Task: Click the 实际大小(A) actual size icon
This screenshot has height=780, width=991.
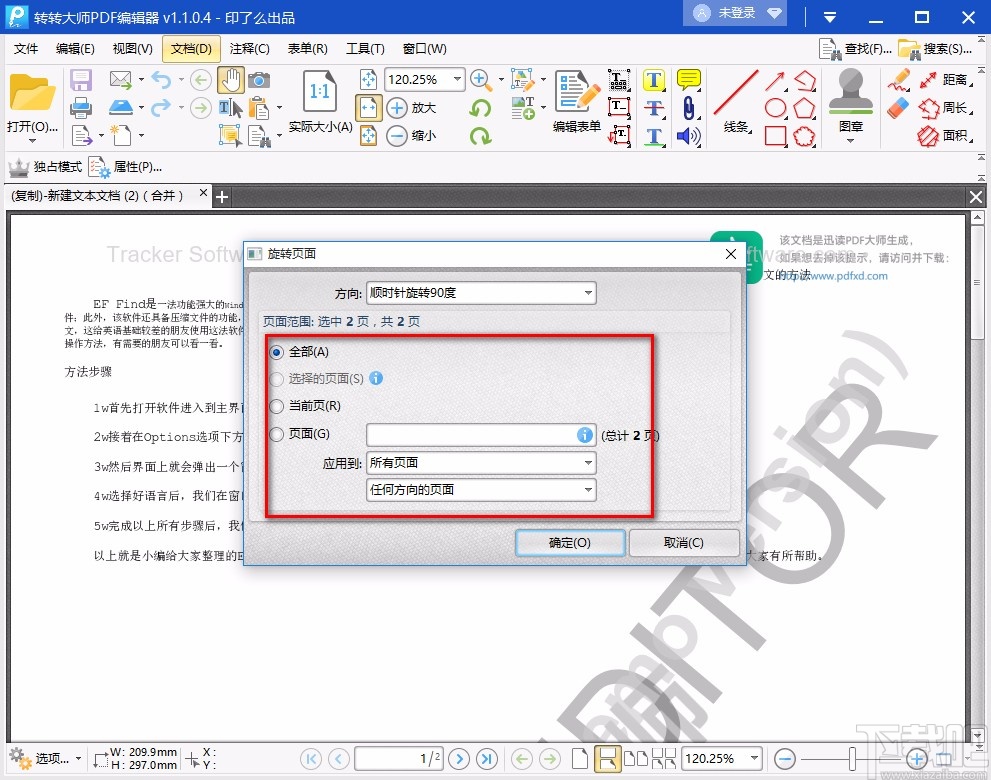Action: pyautogui.click(x=320, y=92)
